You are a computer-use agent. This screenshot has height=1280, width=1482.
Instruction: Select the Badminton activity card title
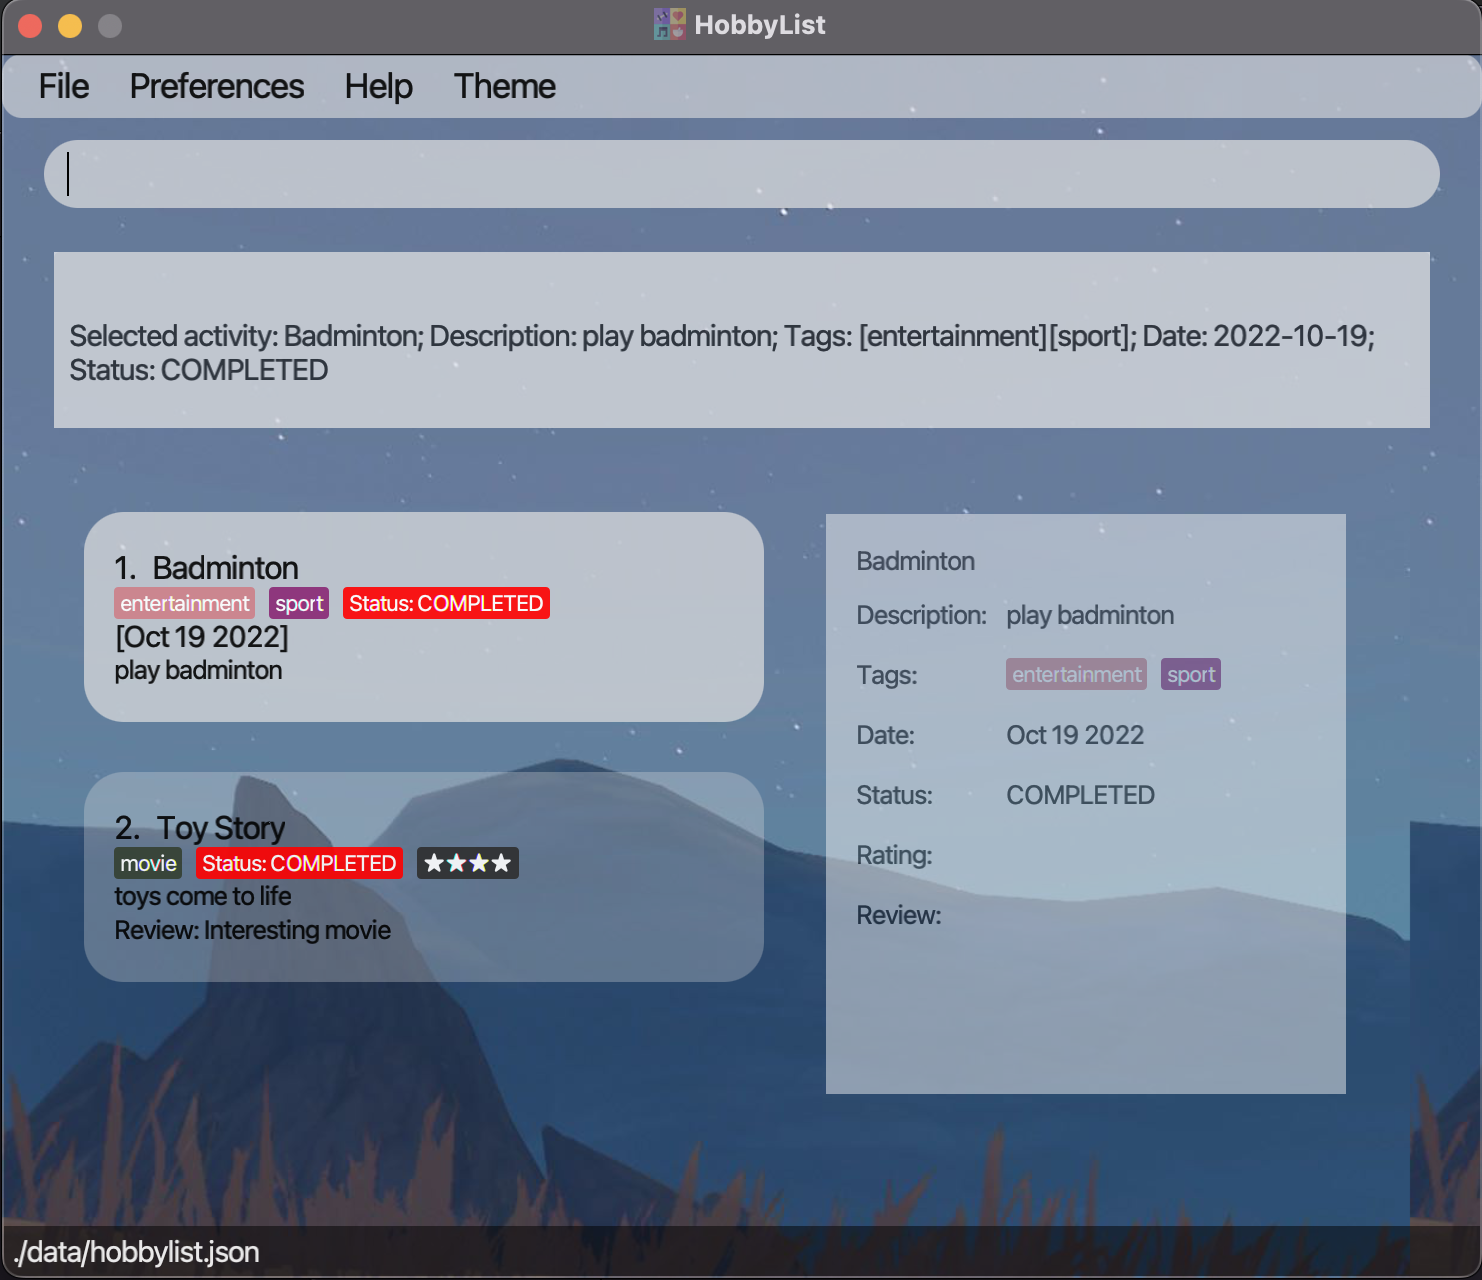click(225, 568)
